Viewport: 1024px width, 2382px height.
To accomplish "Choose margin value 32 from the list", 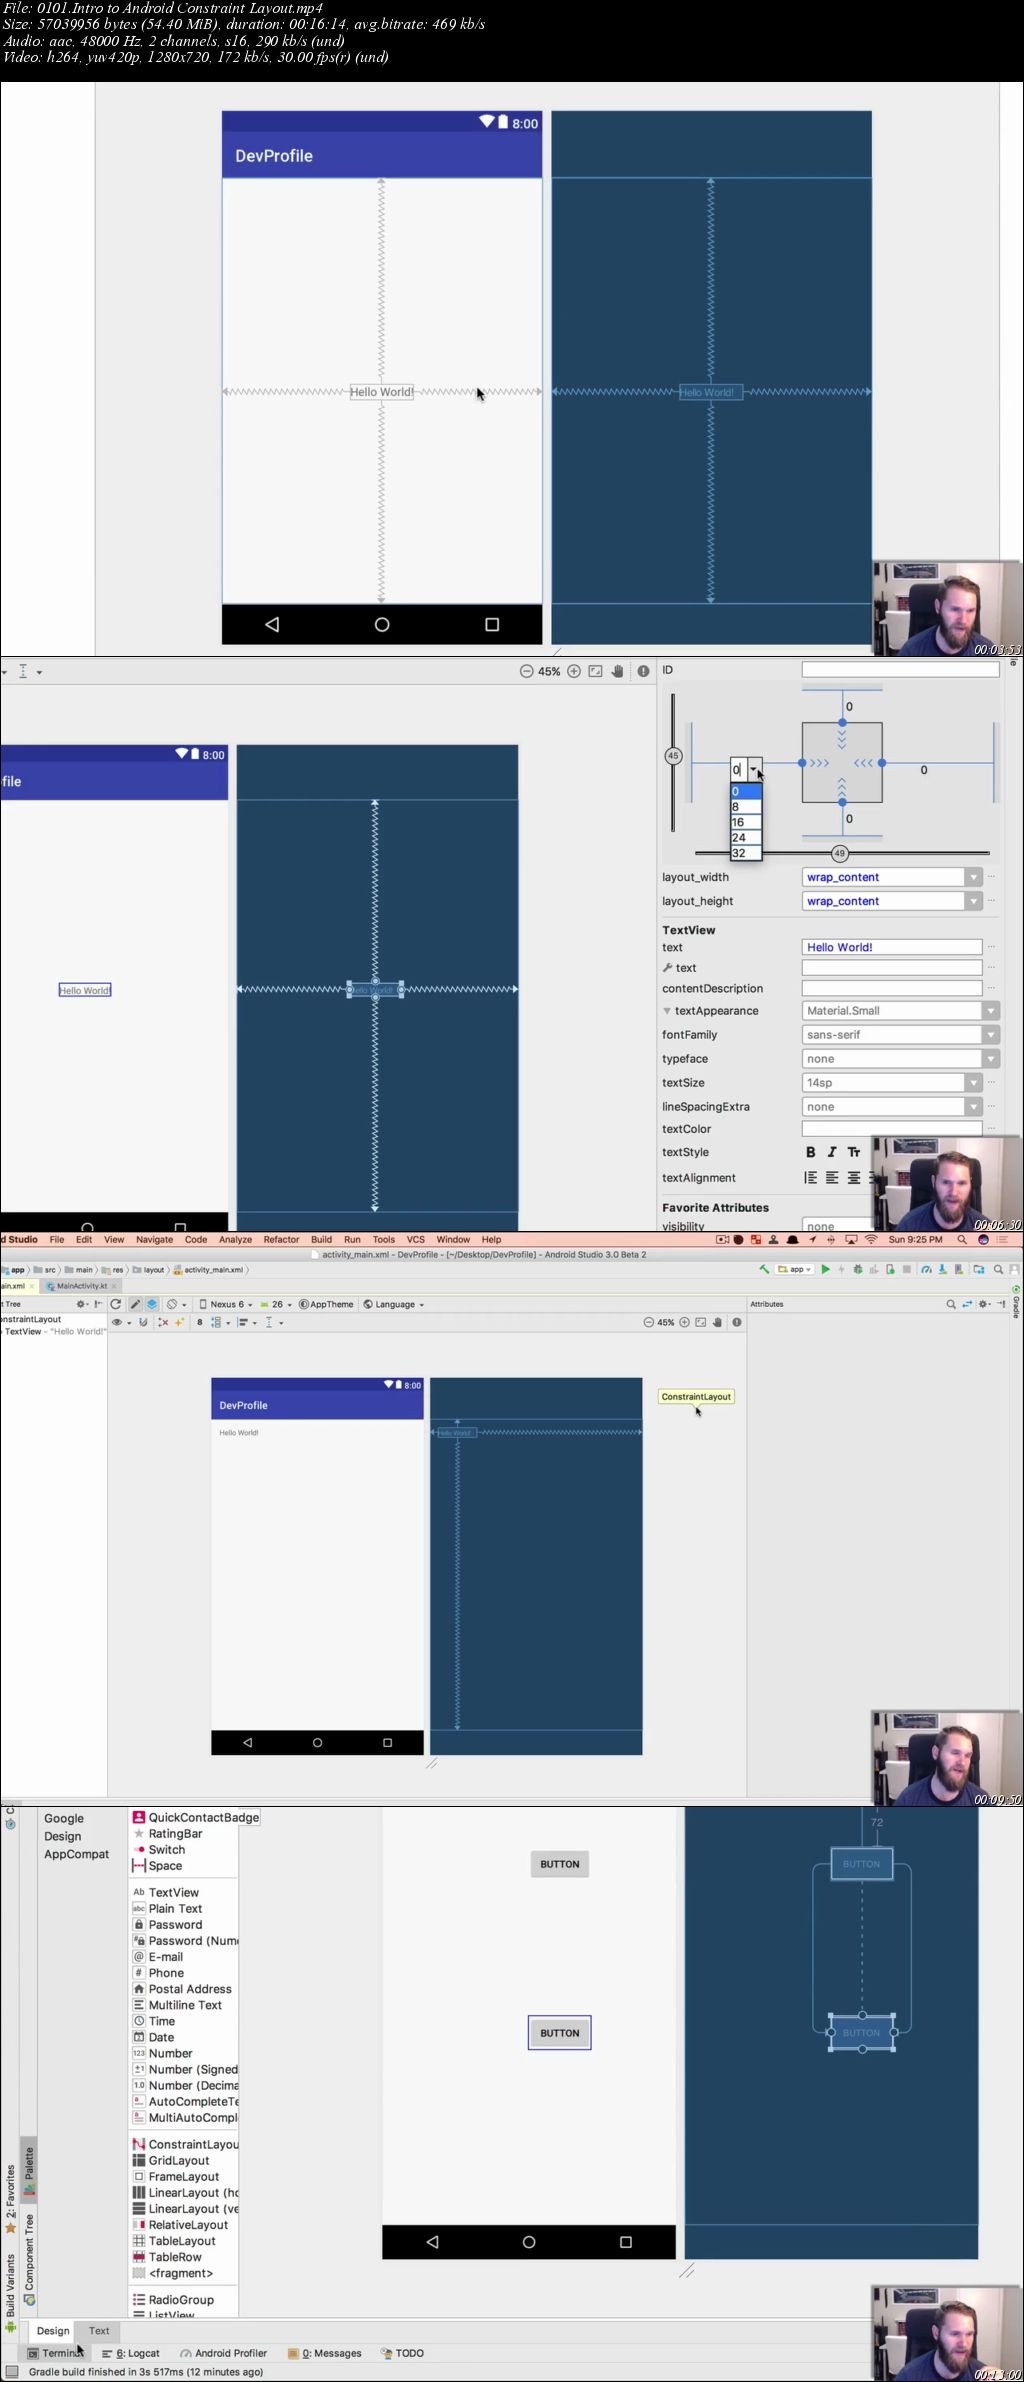I will coord(746,853).
